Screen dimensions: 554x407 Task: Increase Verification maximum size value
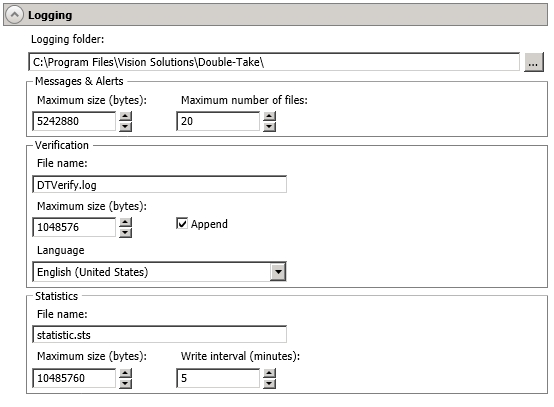click(125, 222)
